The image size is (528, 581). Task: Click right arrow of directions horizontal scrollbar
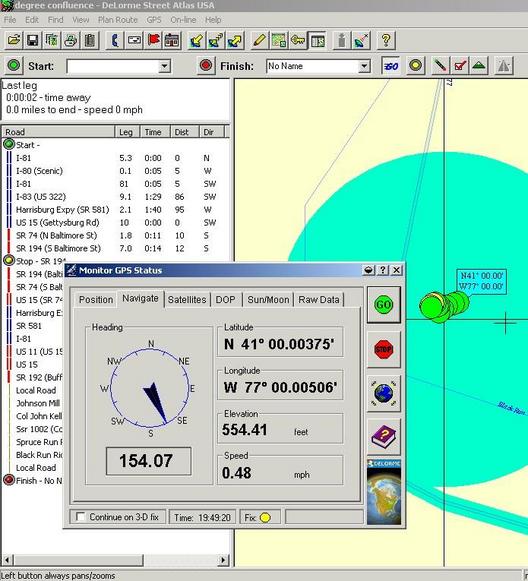pos(223,560)
